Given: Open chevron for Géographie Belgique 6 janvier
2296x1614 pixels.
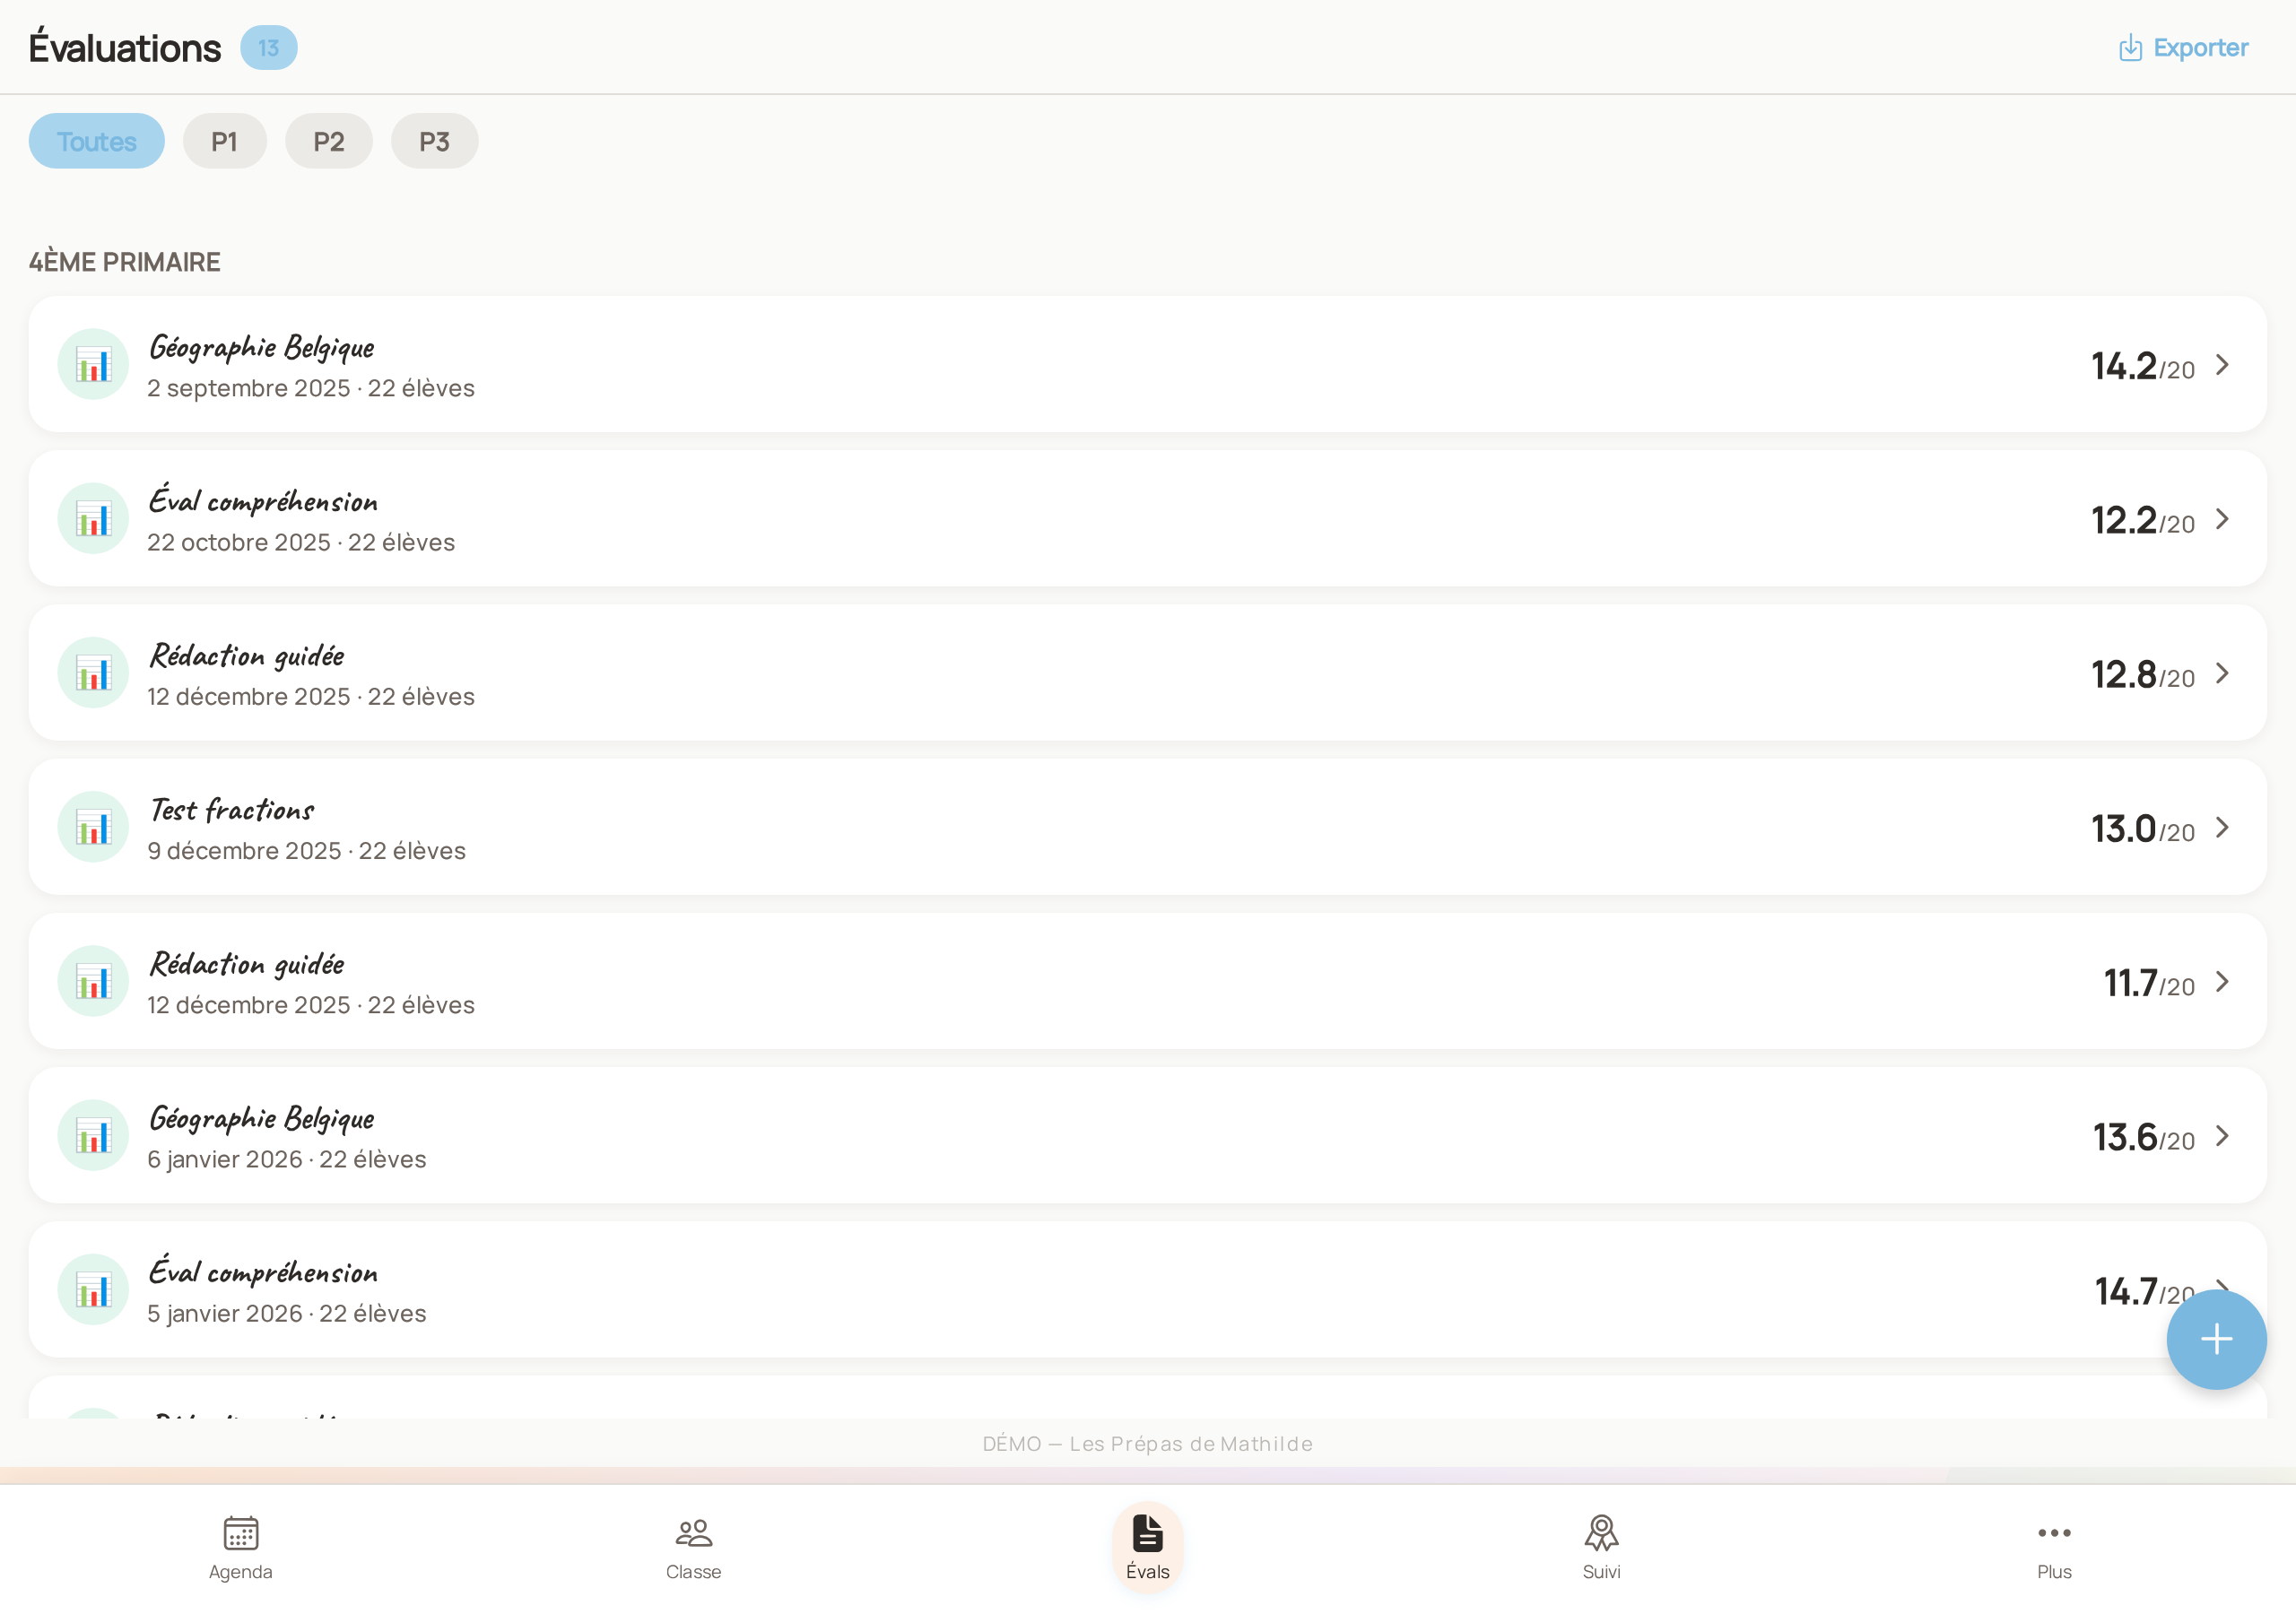Looking at the screenshot, I should click(2222, 1136).
